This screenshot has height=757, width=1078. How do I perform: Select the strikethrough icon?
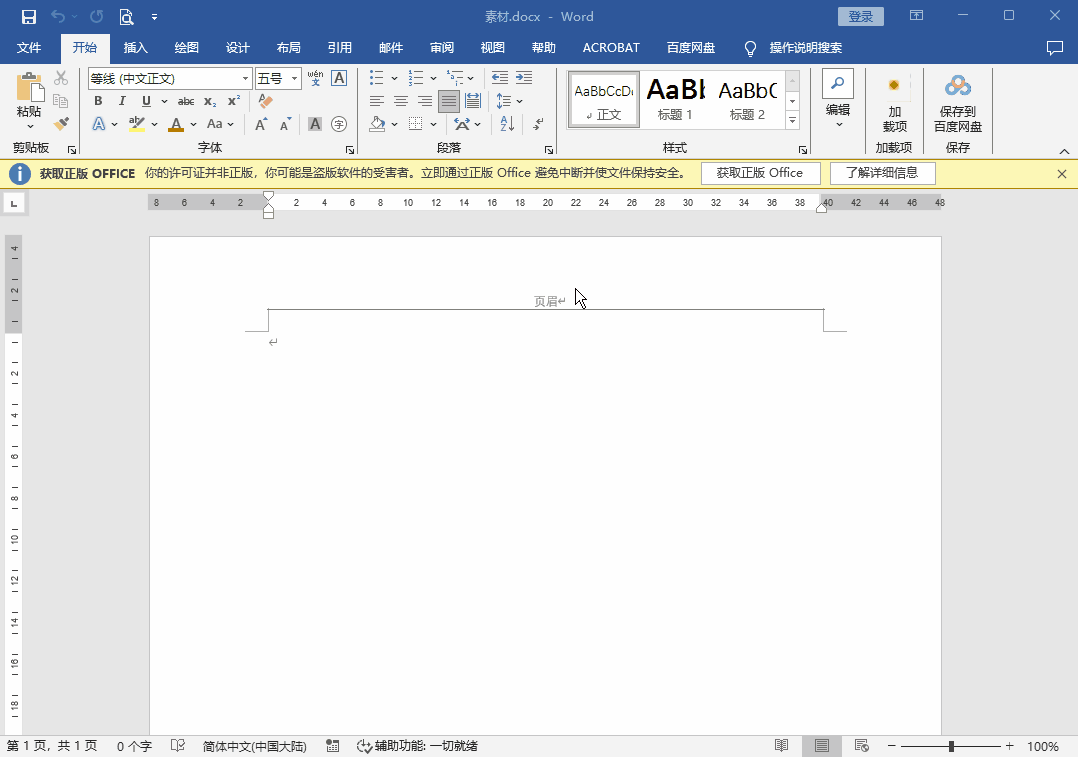(x=188, y=98)
